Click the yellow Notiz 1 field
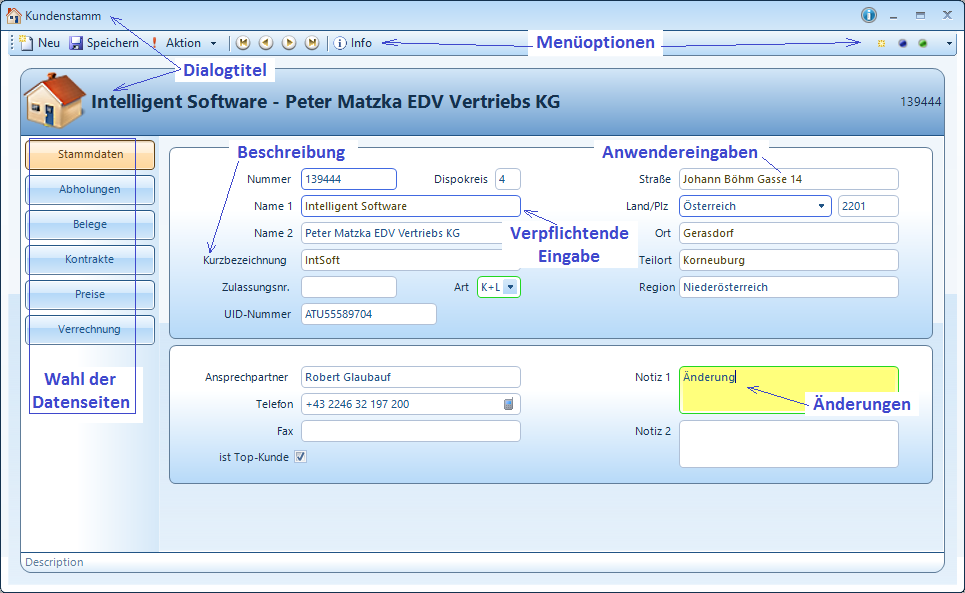Viewport: 965px width, 593px height. pos(788,390)
